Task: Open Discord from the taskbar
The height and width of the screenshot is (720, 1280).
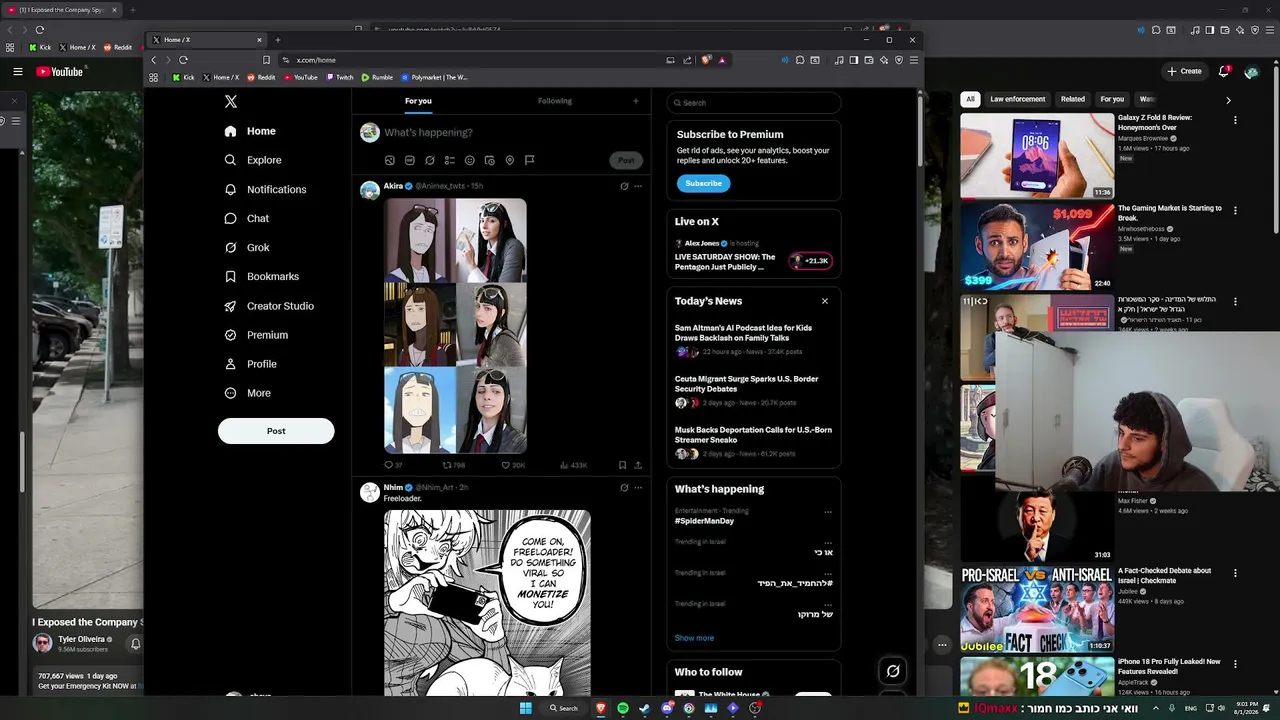Action: (667, 708)
